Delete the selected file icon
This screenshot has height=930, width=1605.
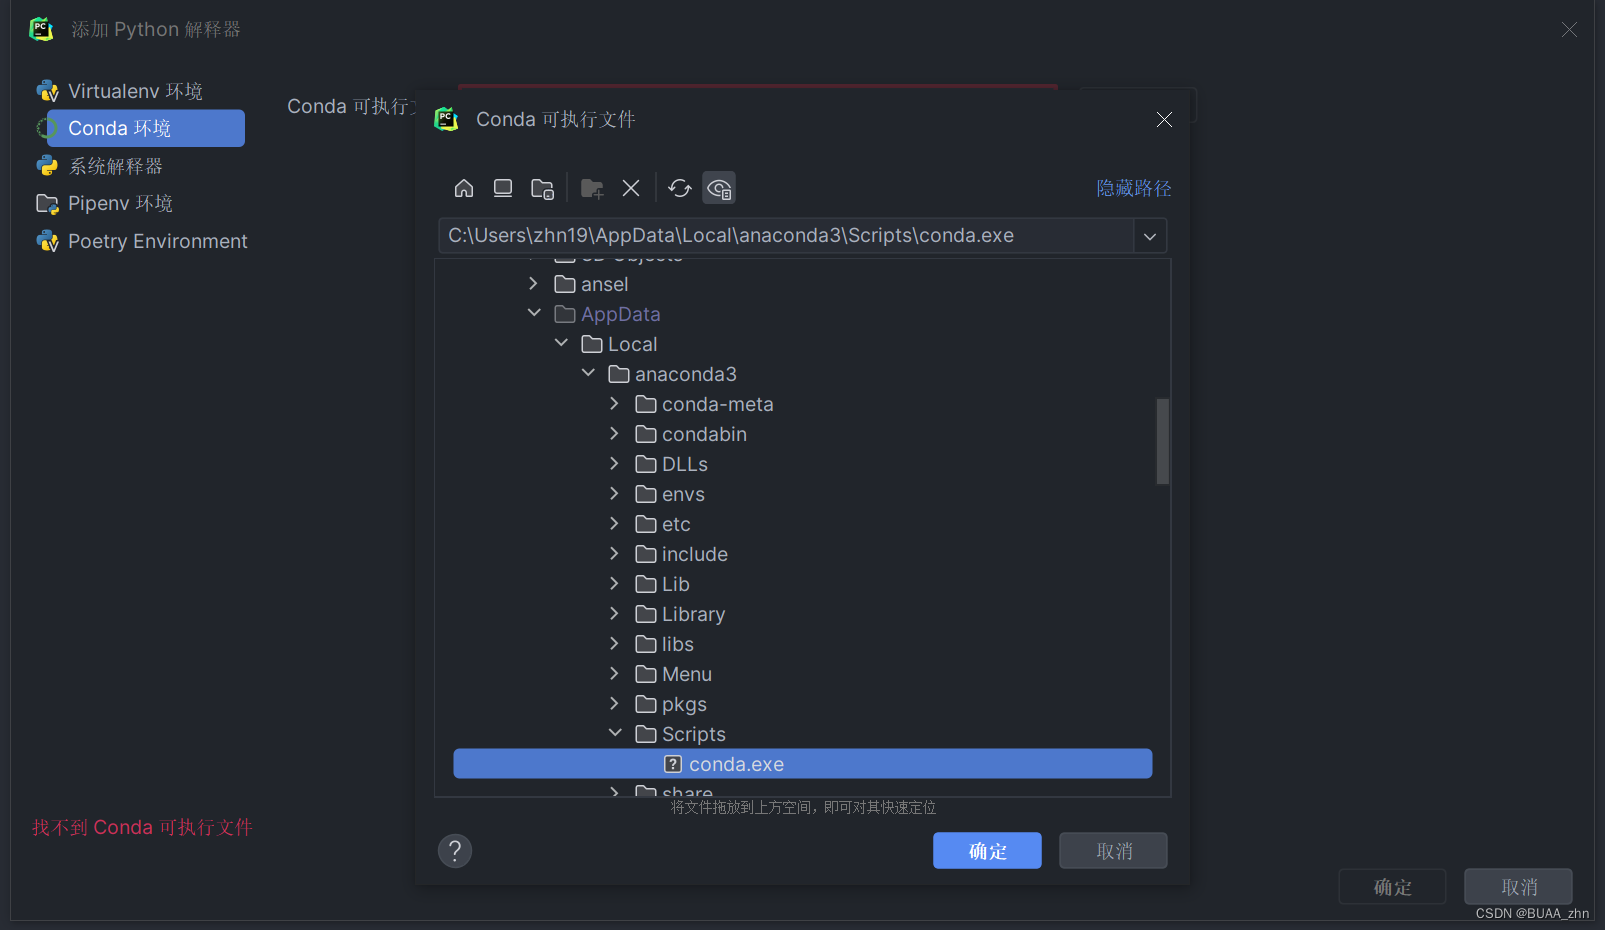click(x=631, y=188)
